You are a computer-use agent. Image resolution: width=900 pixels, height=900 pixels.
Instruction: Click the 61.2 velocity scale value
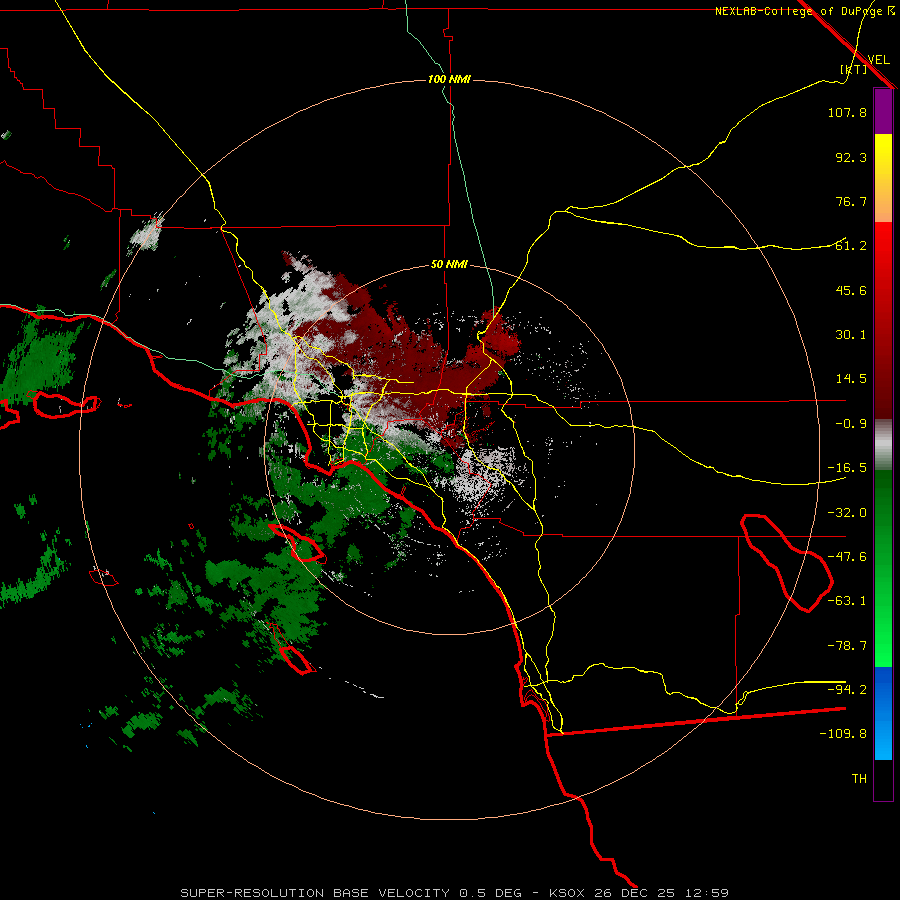pos(851,246)
